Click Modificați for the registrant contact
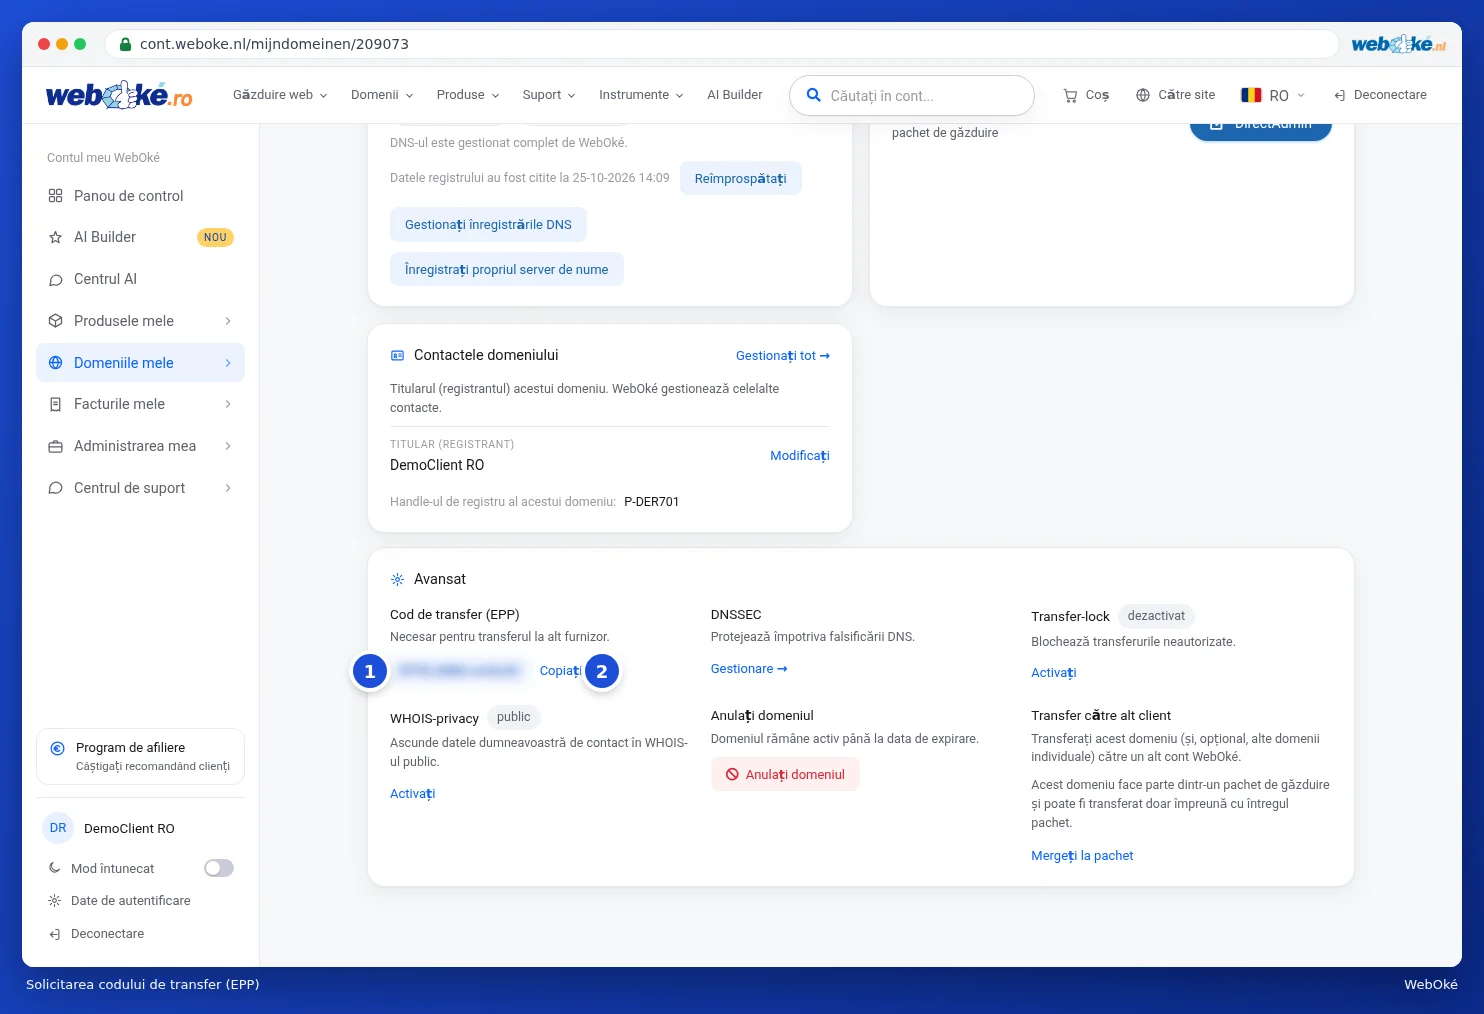The image size is (1484, 1014). (800, 456)
